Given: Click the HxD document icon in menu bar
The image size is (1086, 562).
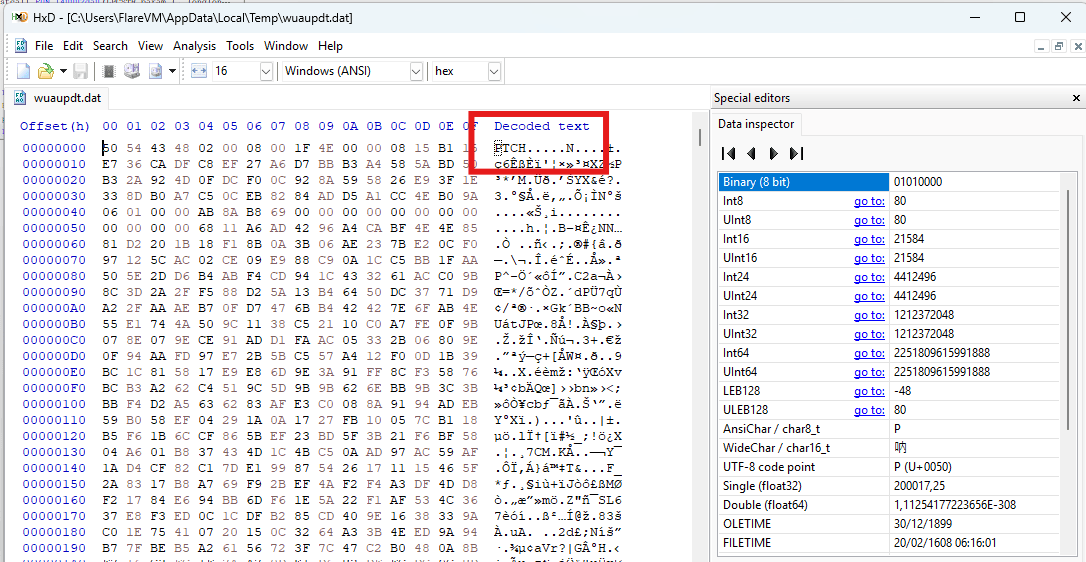Looking at the screenshot, I should click(x=21, y=46).
